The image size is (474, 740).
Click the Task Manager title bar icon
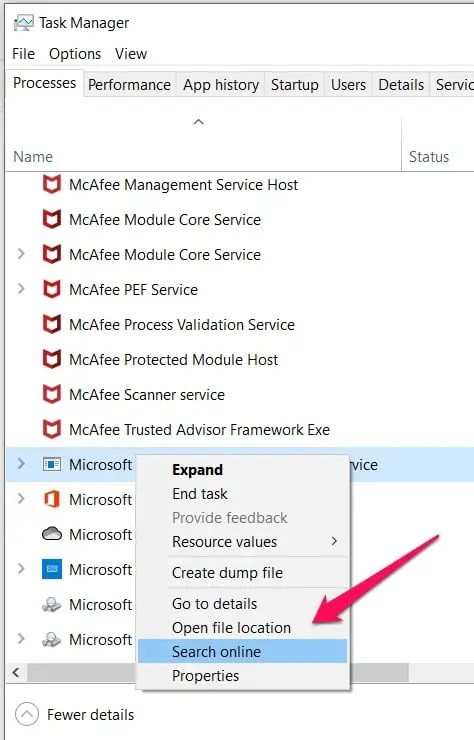[x=23, y=23]
